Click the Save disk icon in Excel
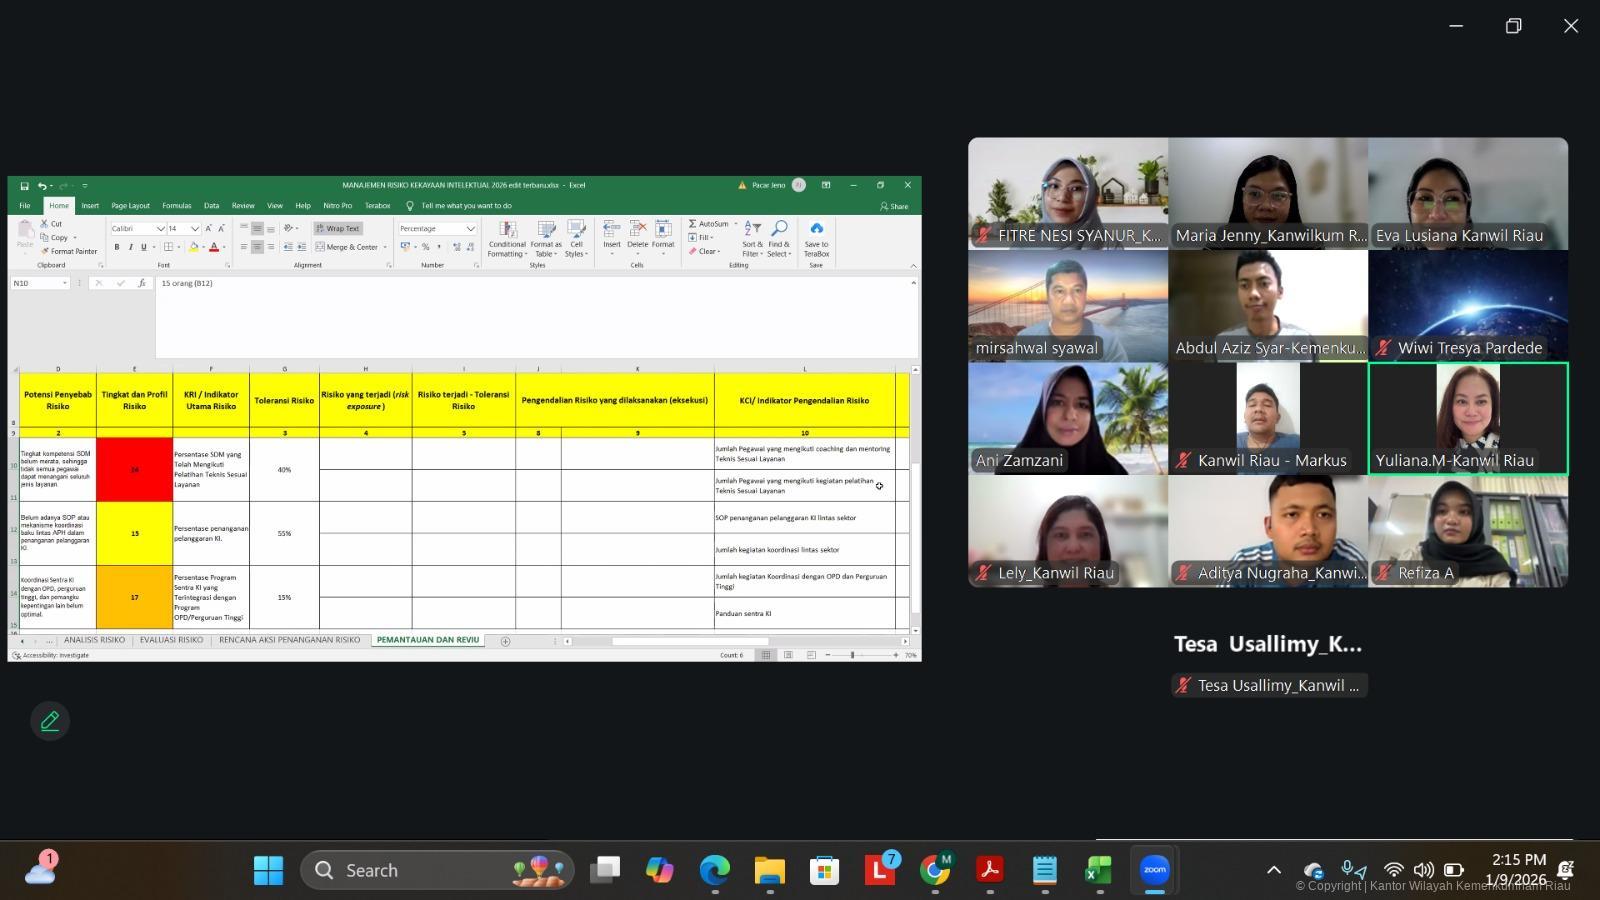The image size is (1600, 900). tap(25, 186)
